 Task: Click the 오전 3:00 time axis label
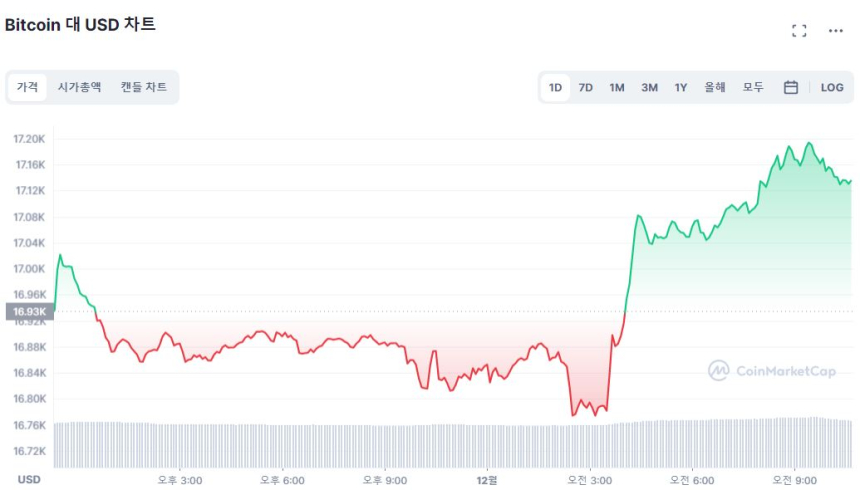(589, 480)
